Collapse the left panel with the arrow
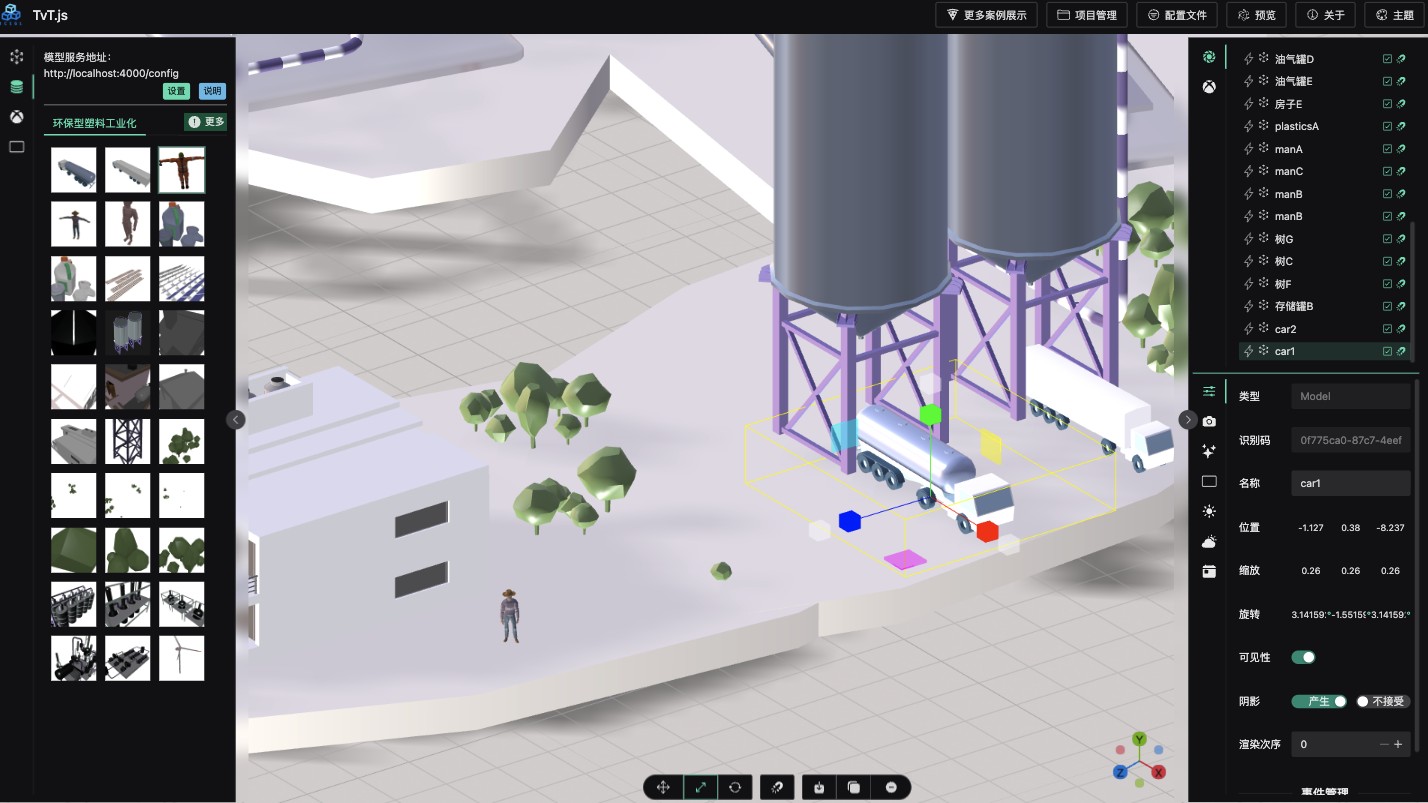The height and width of the screenshot is (803, 1428). pyautogui.click(x=236, y=420)
